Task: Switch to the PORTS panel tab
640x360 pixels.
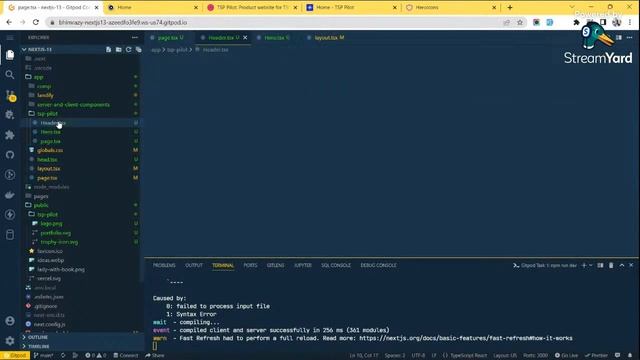Action: tap(250, 265)
